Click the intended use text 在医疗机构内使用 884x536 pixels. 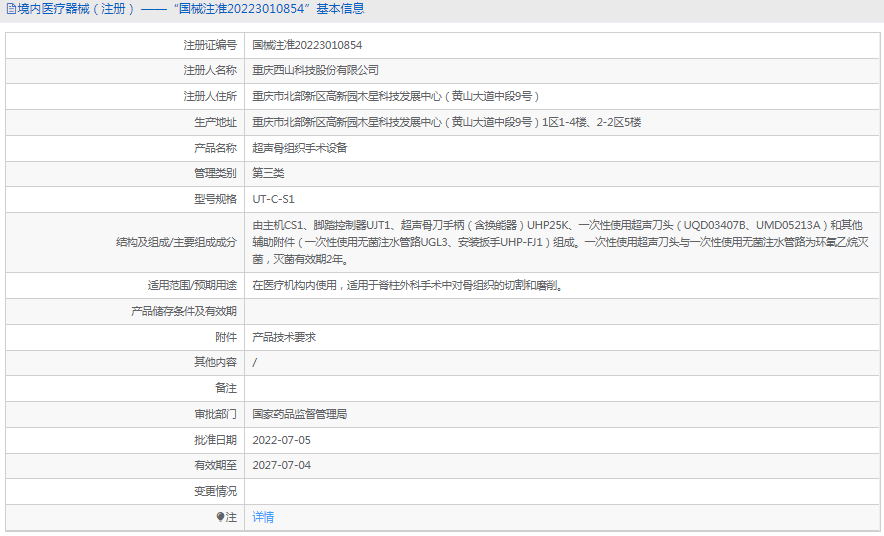[408, 285]
